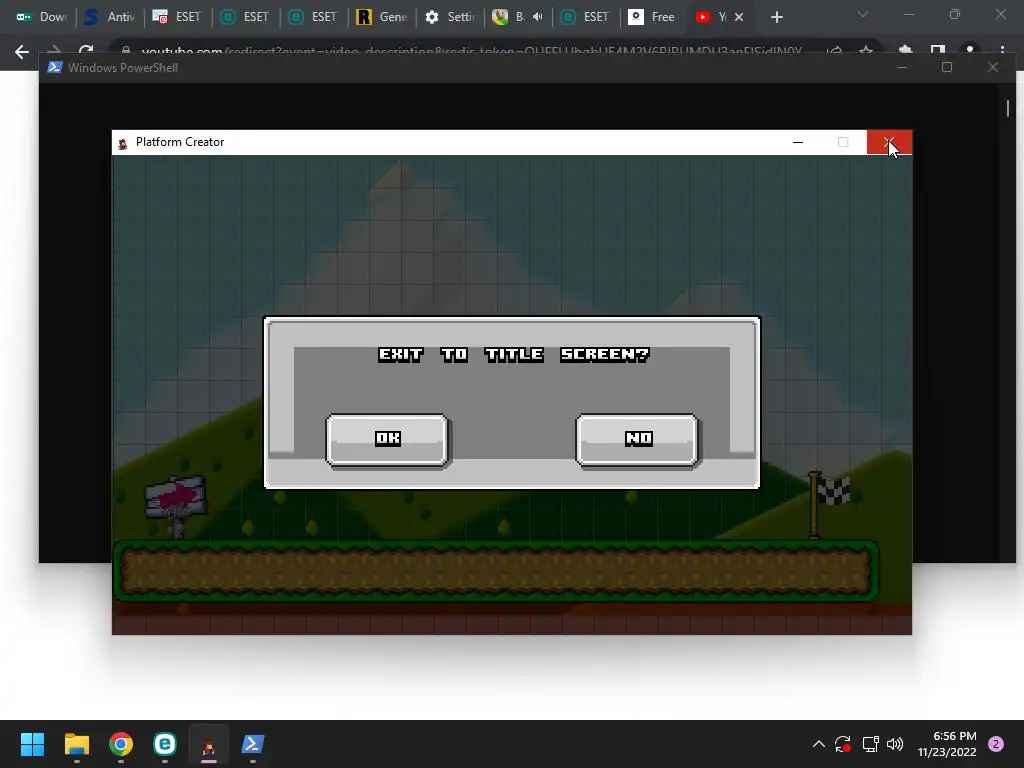This screenshot has height=768, width=1024.
Task: Switch to the tab playing audio
Action: (518, 17)
